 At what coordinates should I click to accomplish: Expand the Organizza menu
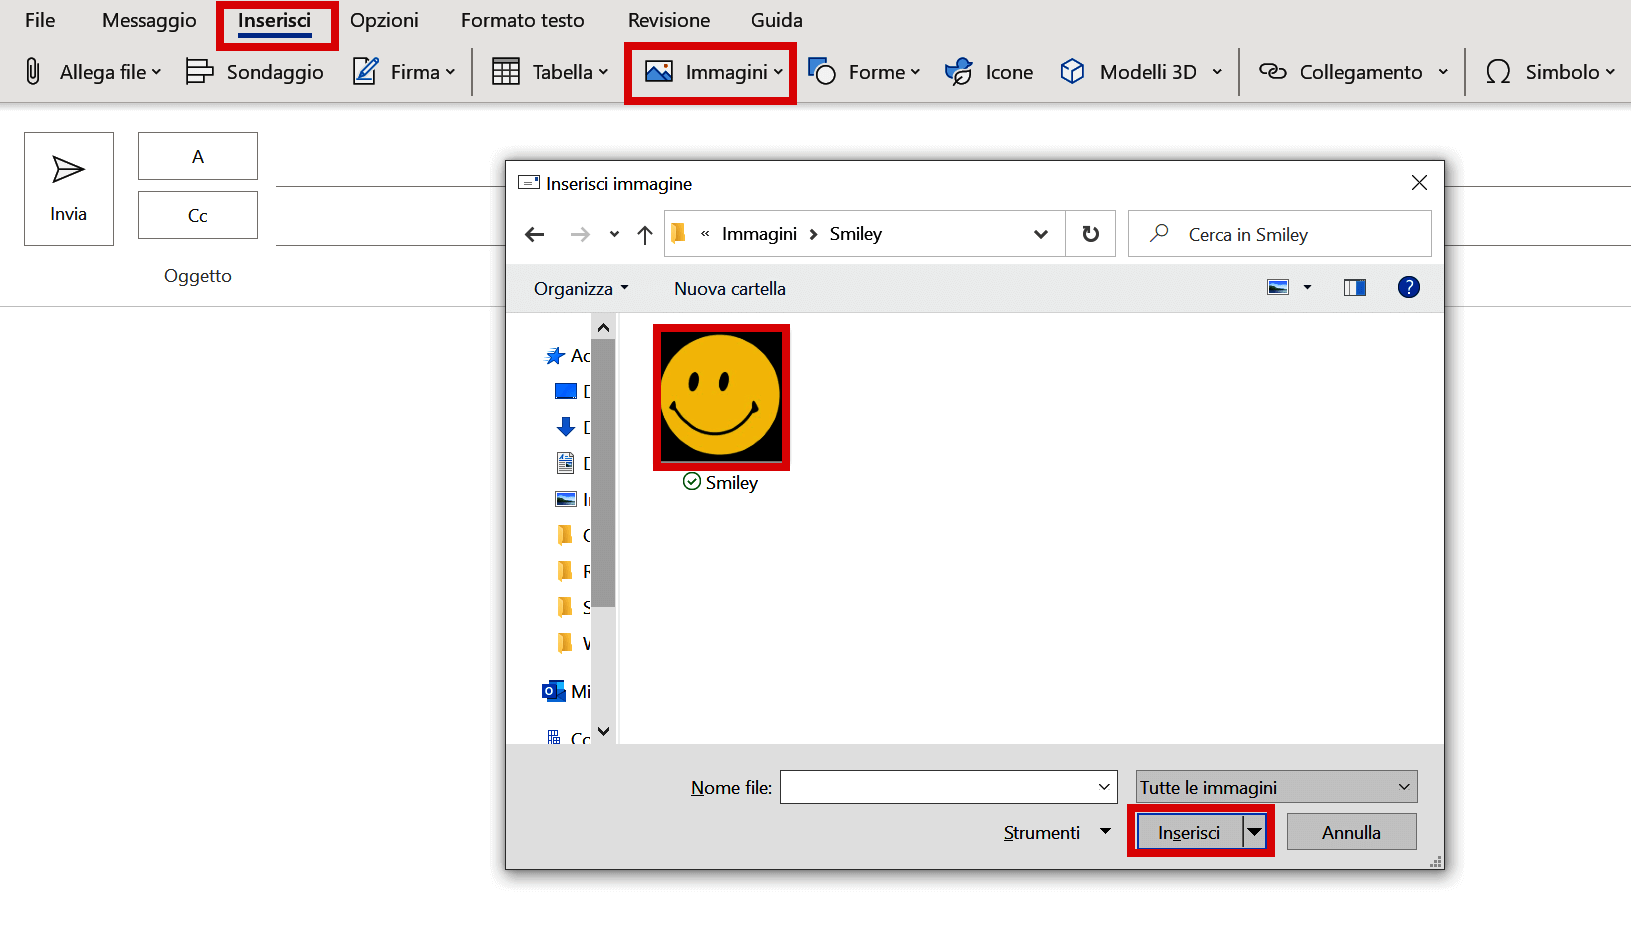(580, 288)
